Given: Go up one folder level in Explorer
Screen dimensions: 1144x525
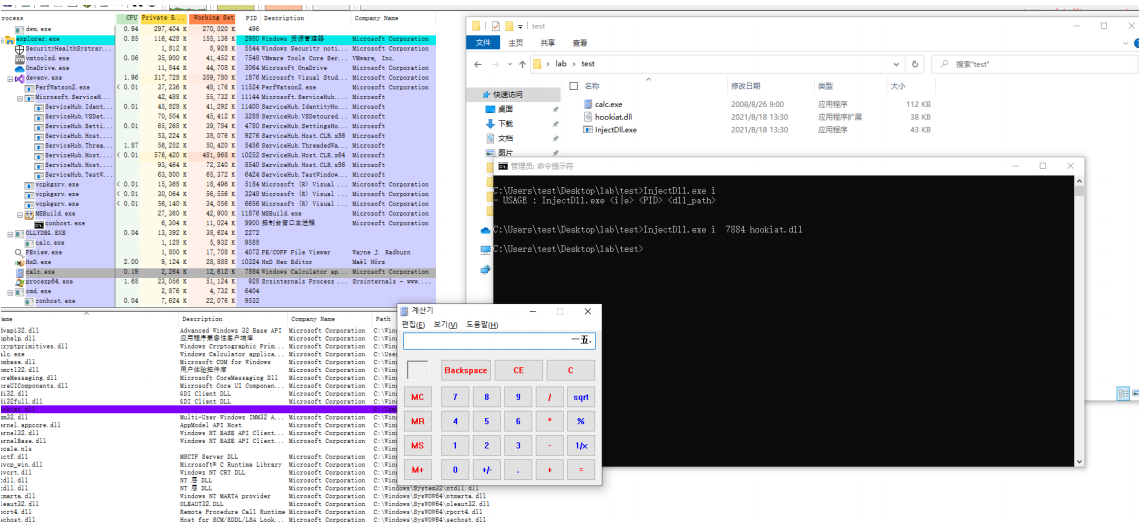Looking at the screenshot, I should click(x=522, y=64).
